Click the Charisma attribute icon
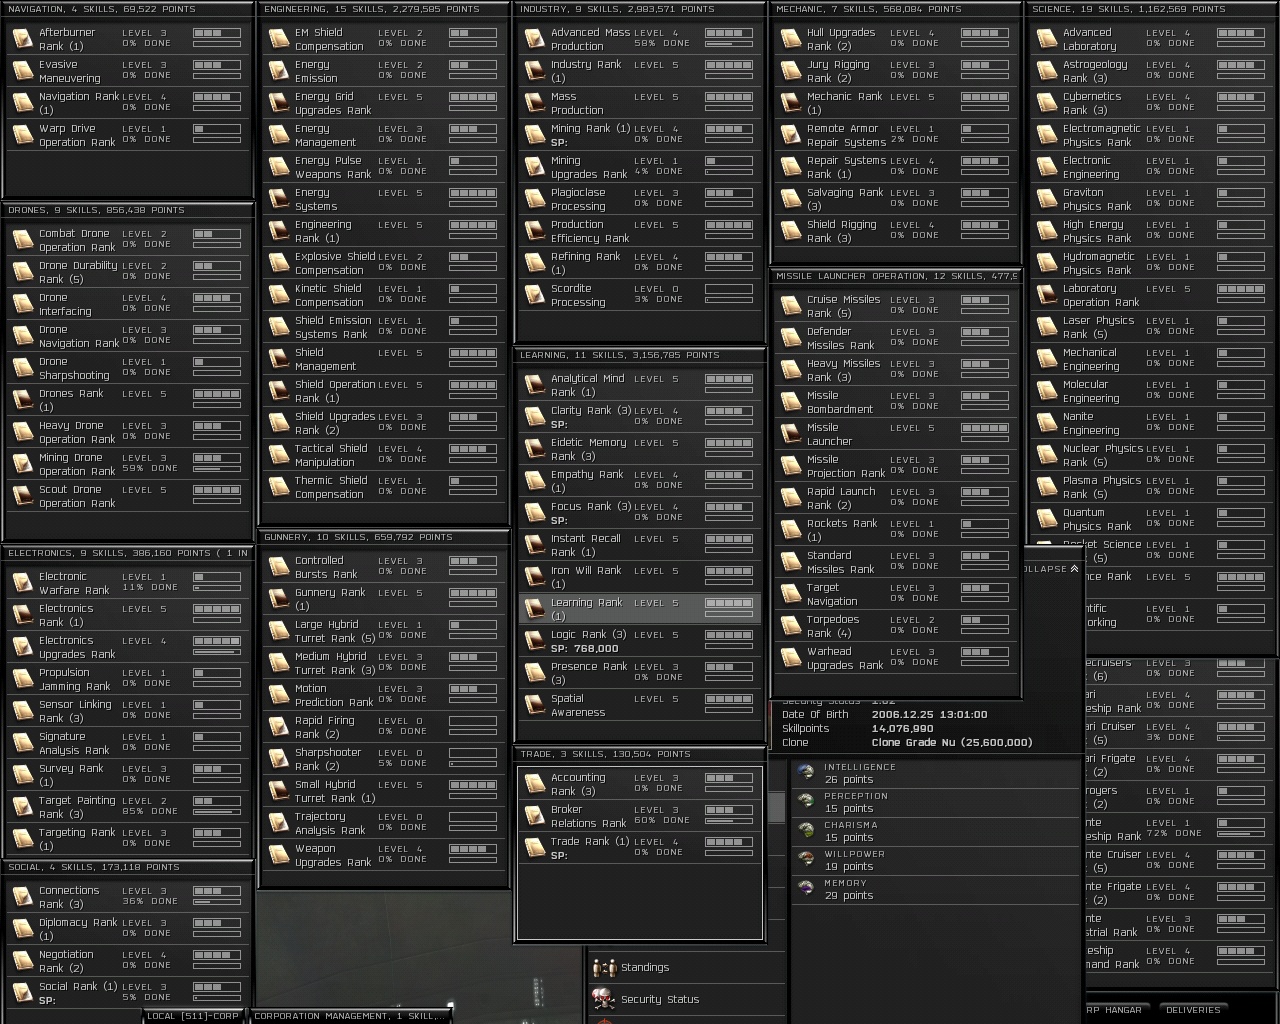The height and width of the screenshot is (1024, 1280). click(x=806, y=830)
